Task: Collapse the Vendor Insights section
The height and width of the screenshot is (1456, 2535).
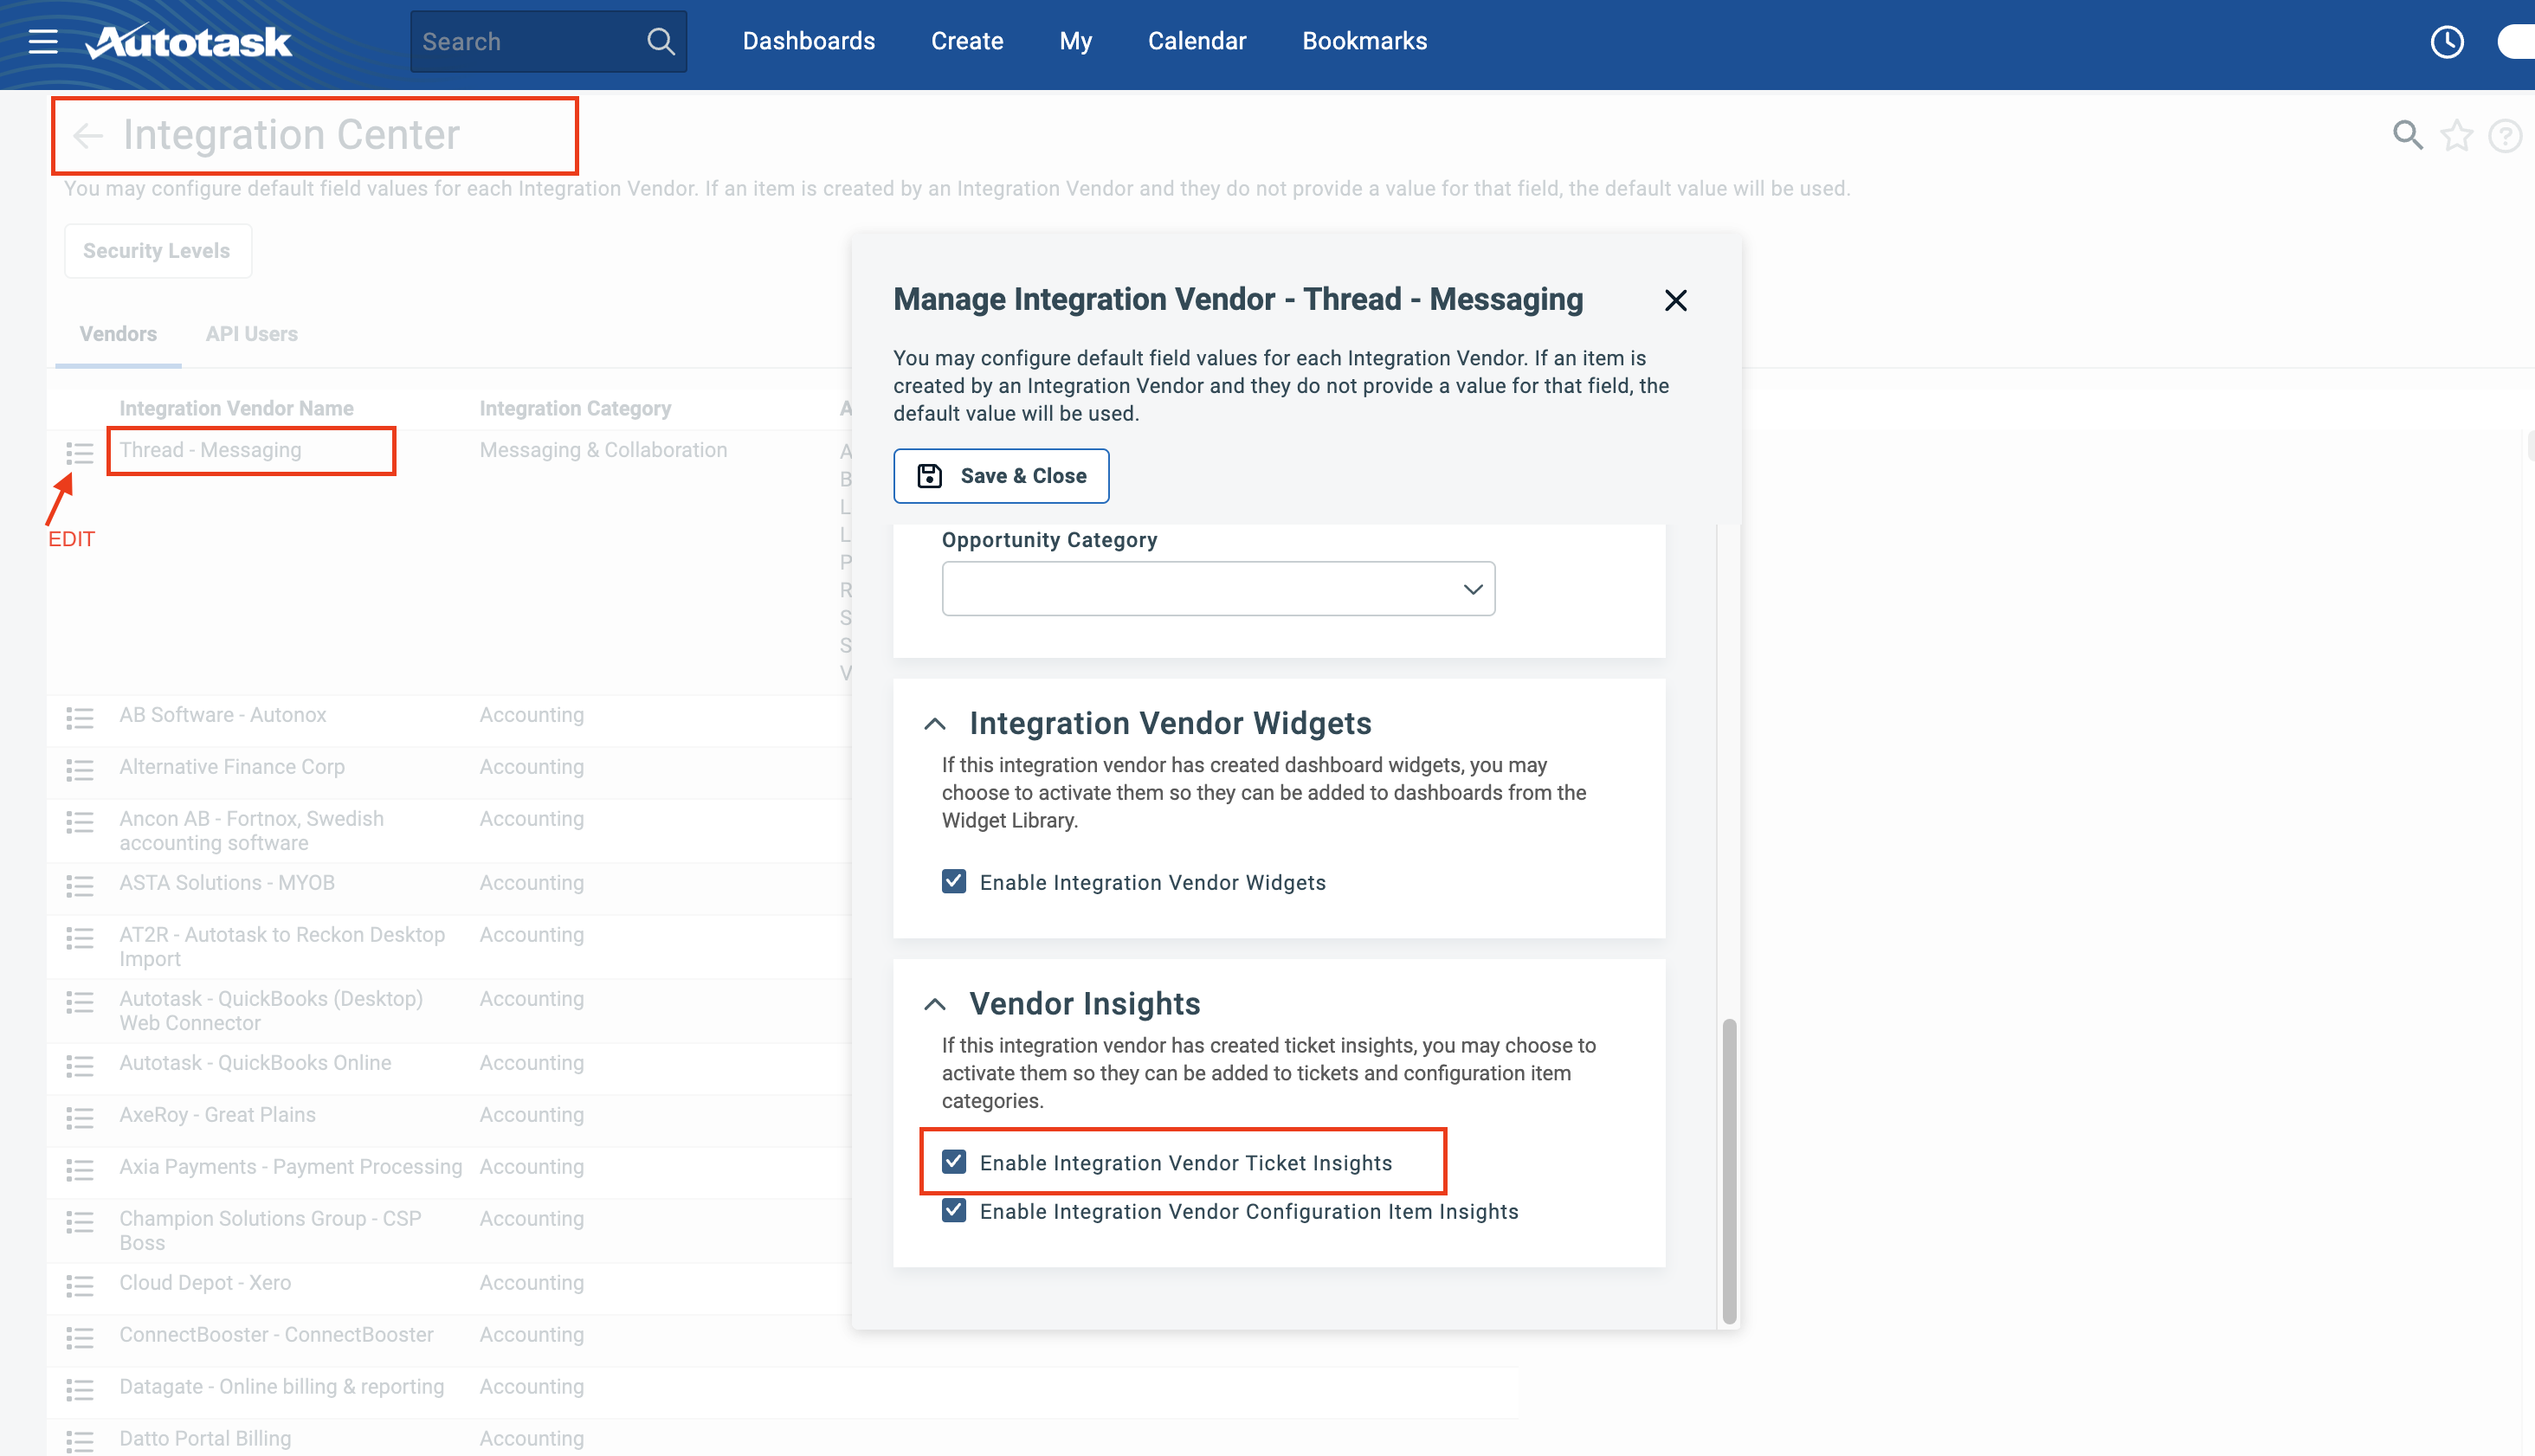Action: [x=934, y=1003]
